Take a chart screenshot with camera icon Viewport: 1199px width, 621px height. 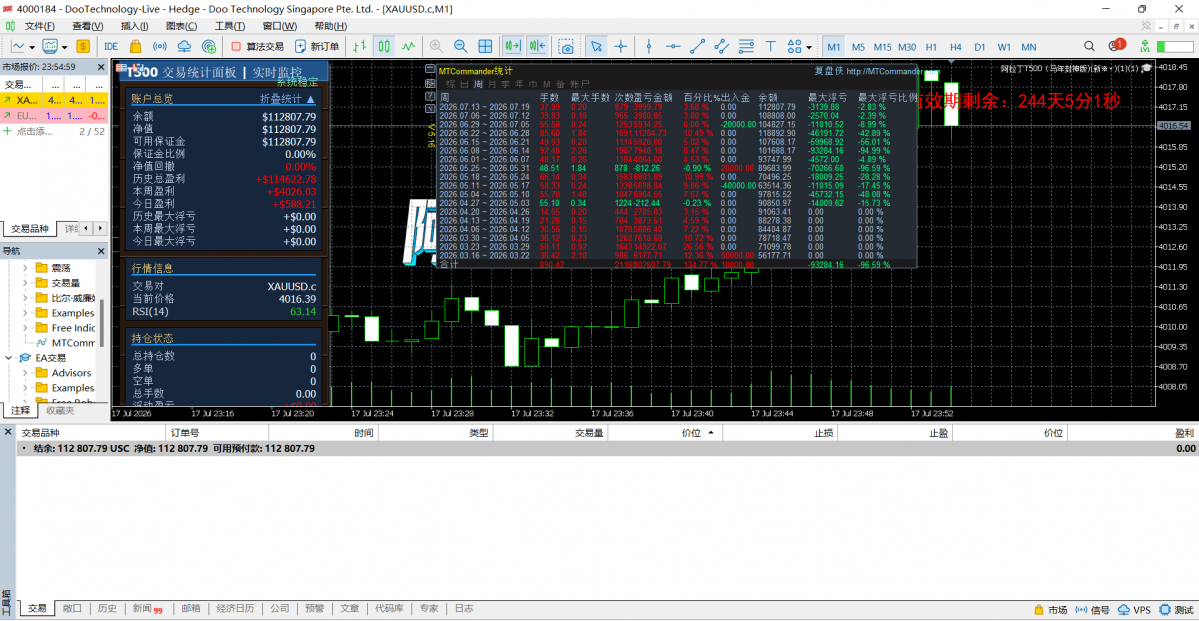pyautogui.click(x=566, y=47)
